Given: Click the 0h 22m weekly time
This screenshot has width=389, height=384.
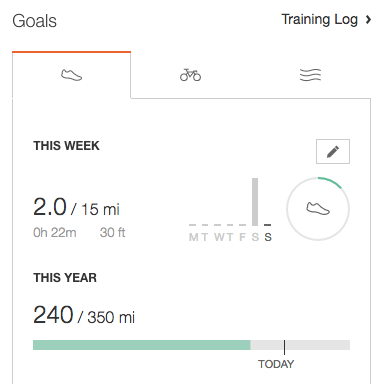Looking at the screenshot, I should [55, 233].
